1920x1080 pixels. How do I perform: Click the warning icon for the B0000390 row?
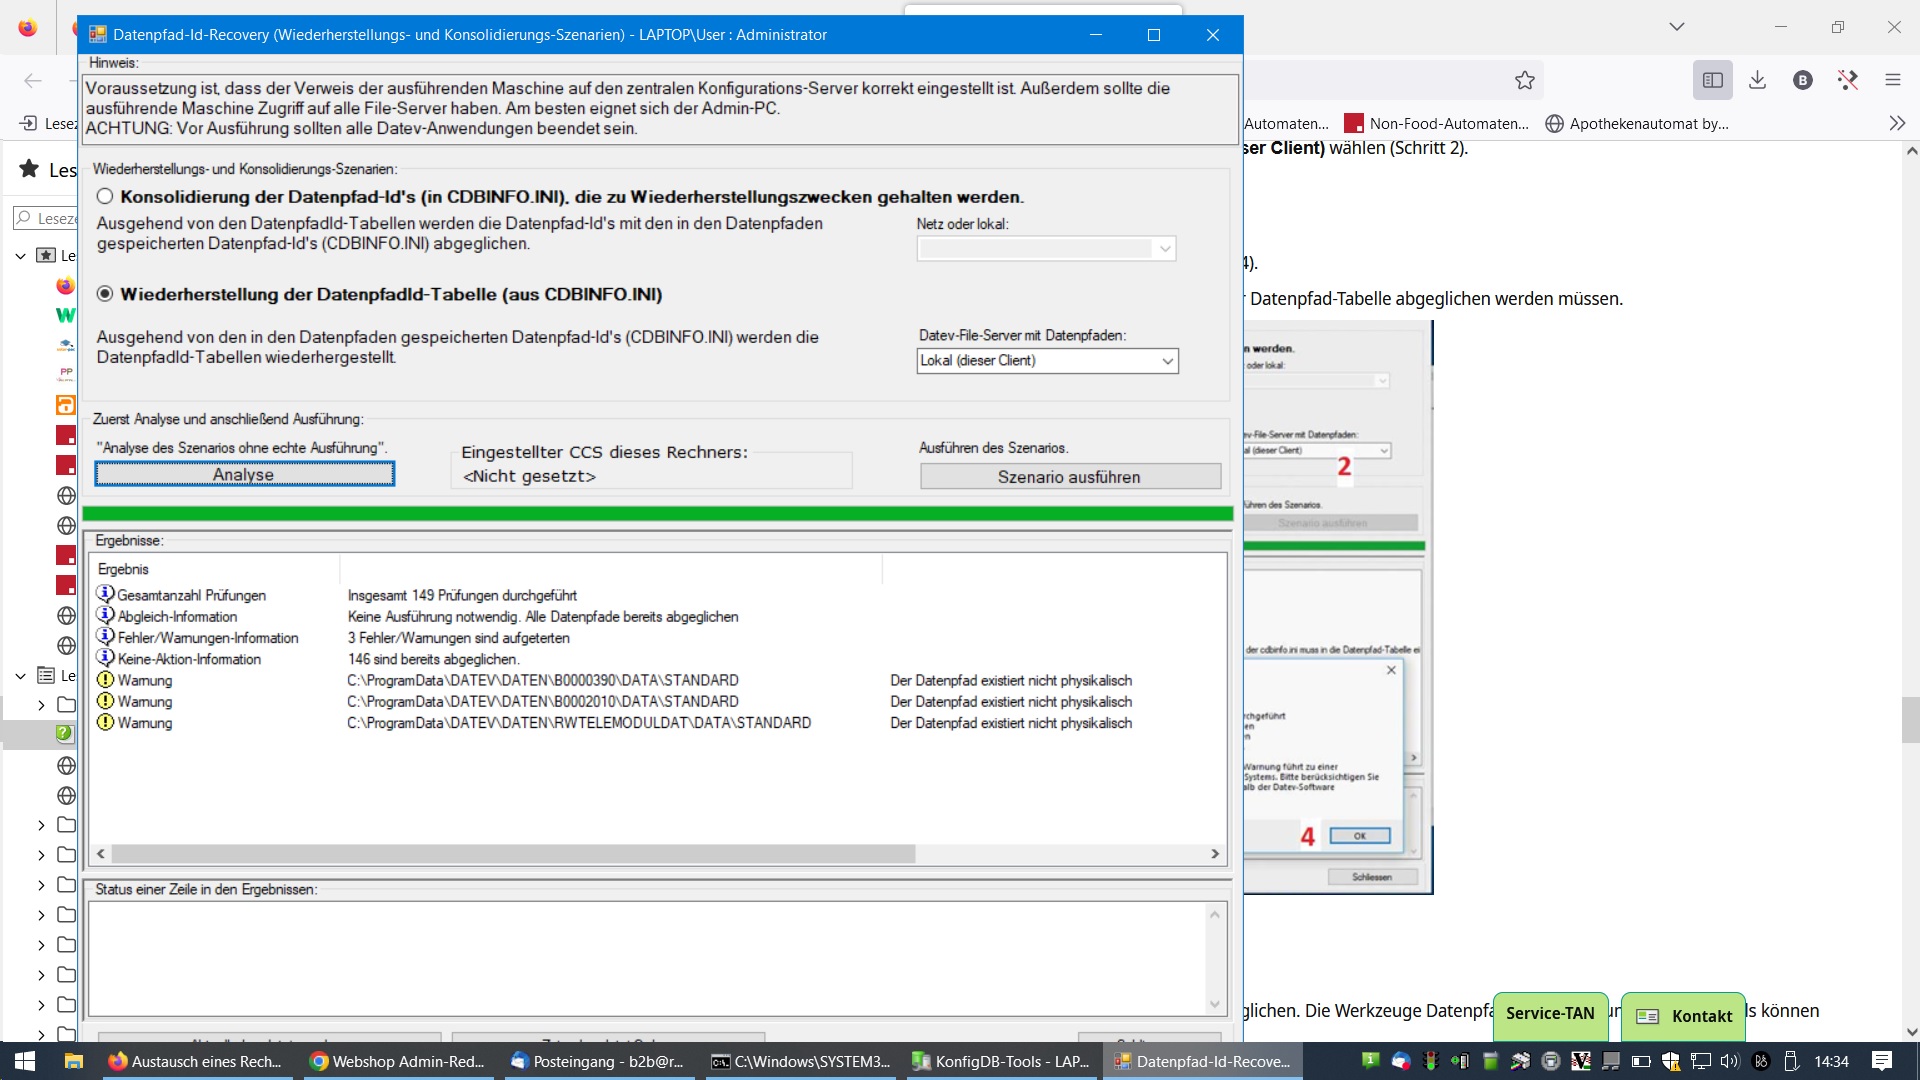point(105,680)
